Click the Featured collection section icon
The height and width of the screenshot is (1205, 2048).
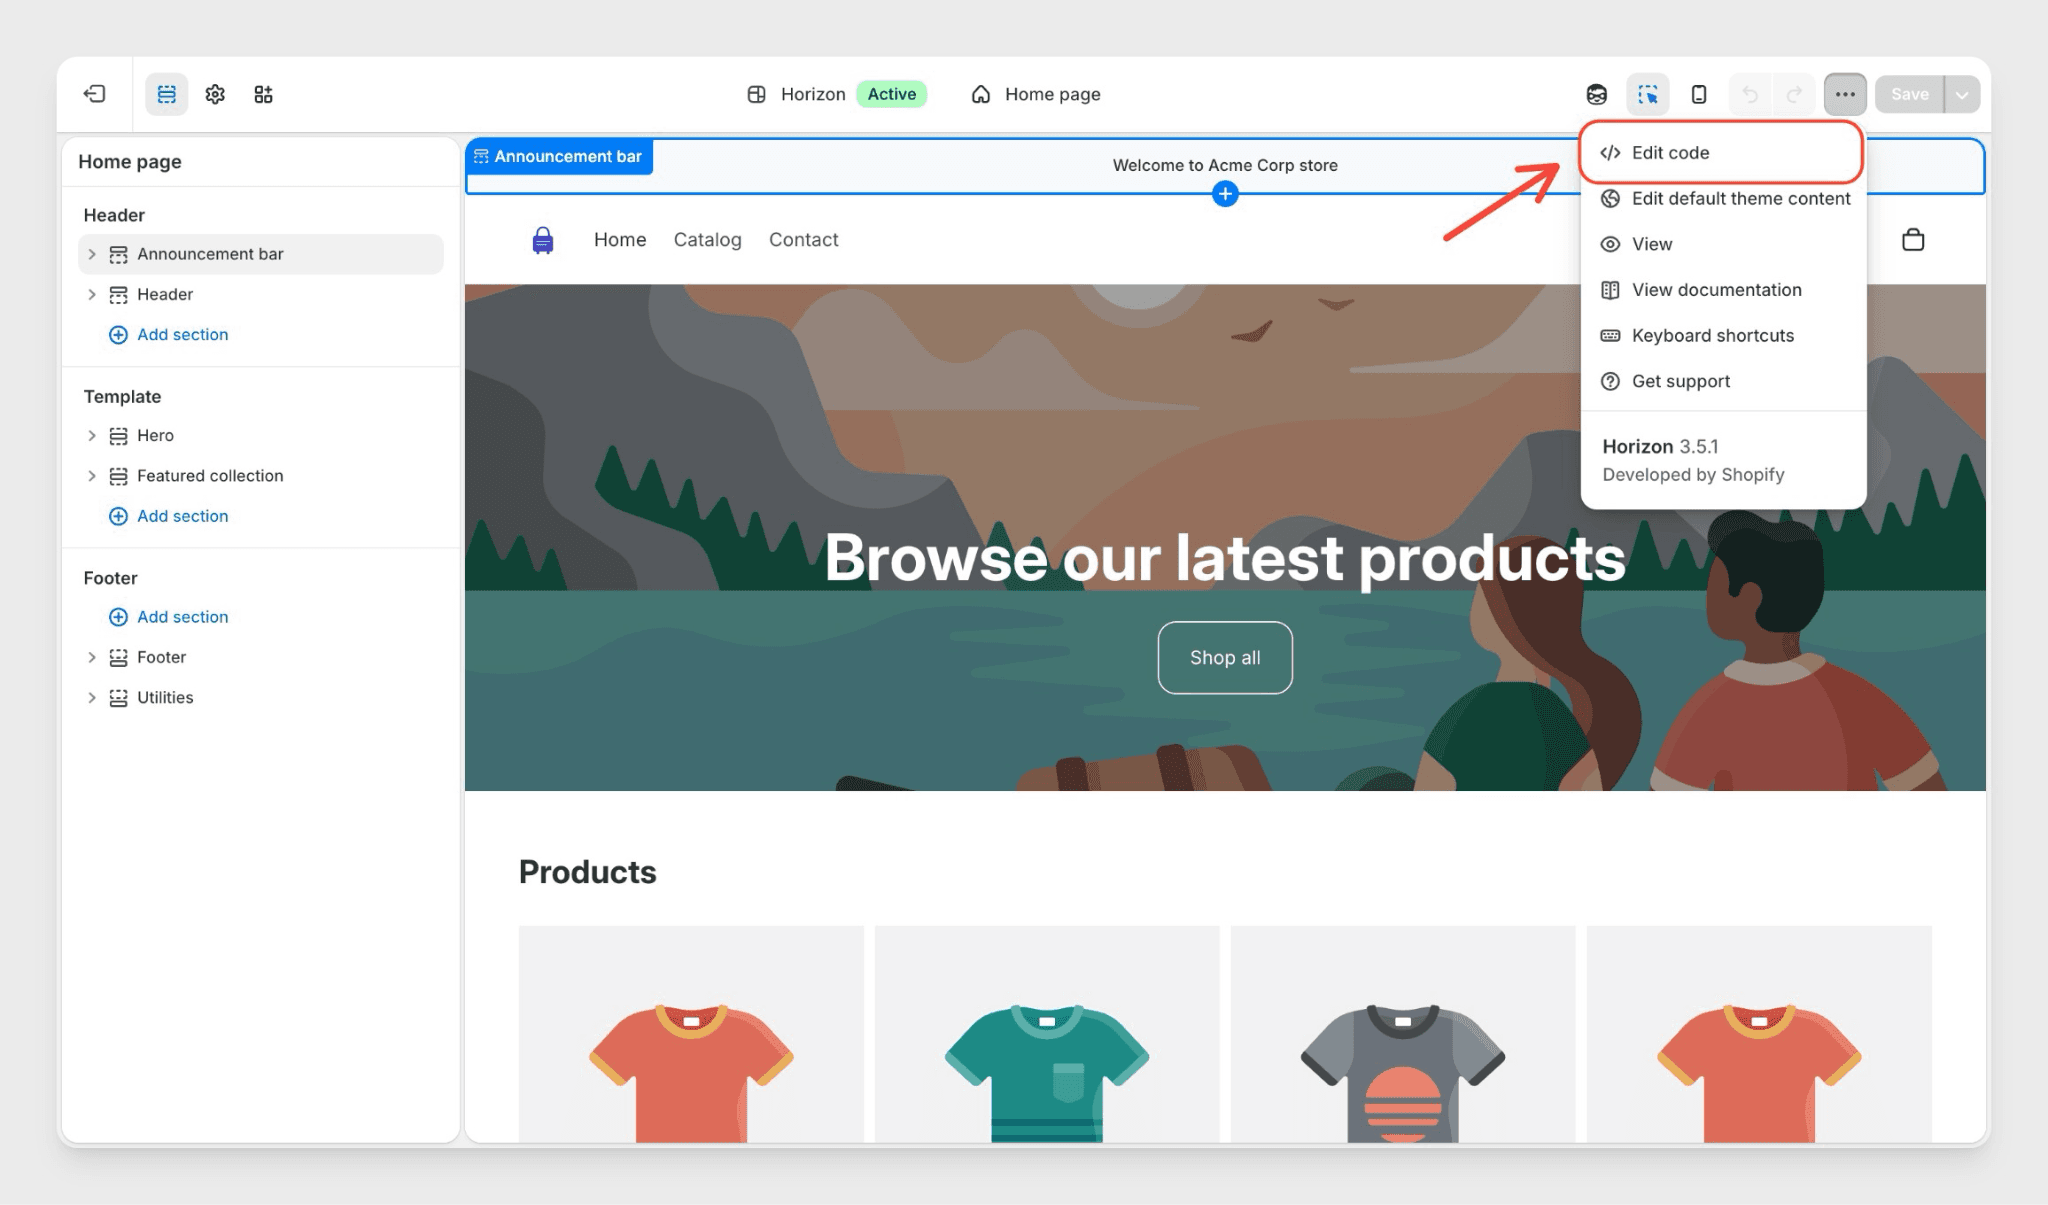[118, 476]
